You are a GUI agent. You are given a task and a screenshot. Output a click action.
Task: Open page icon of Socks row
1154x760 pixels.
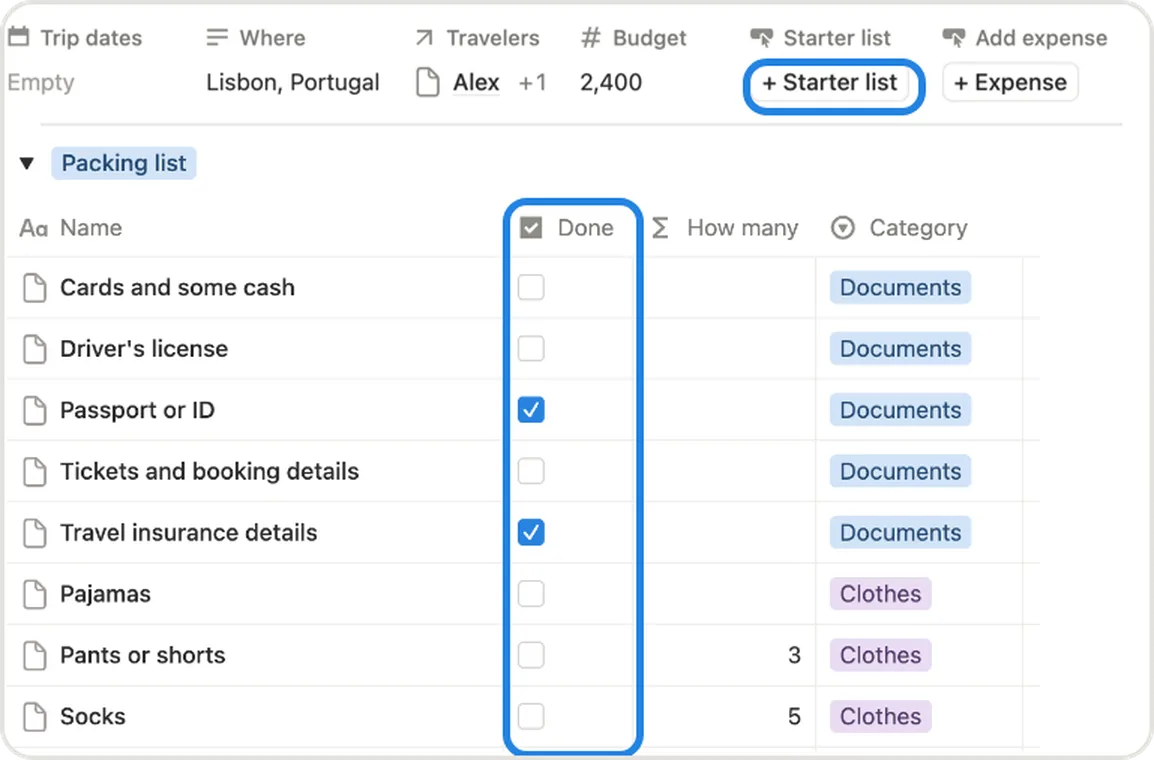[x=34, y=717]
